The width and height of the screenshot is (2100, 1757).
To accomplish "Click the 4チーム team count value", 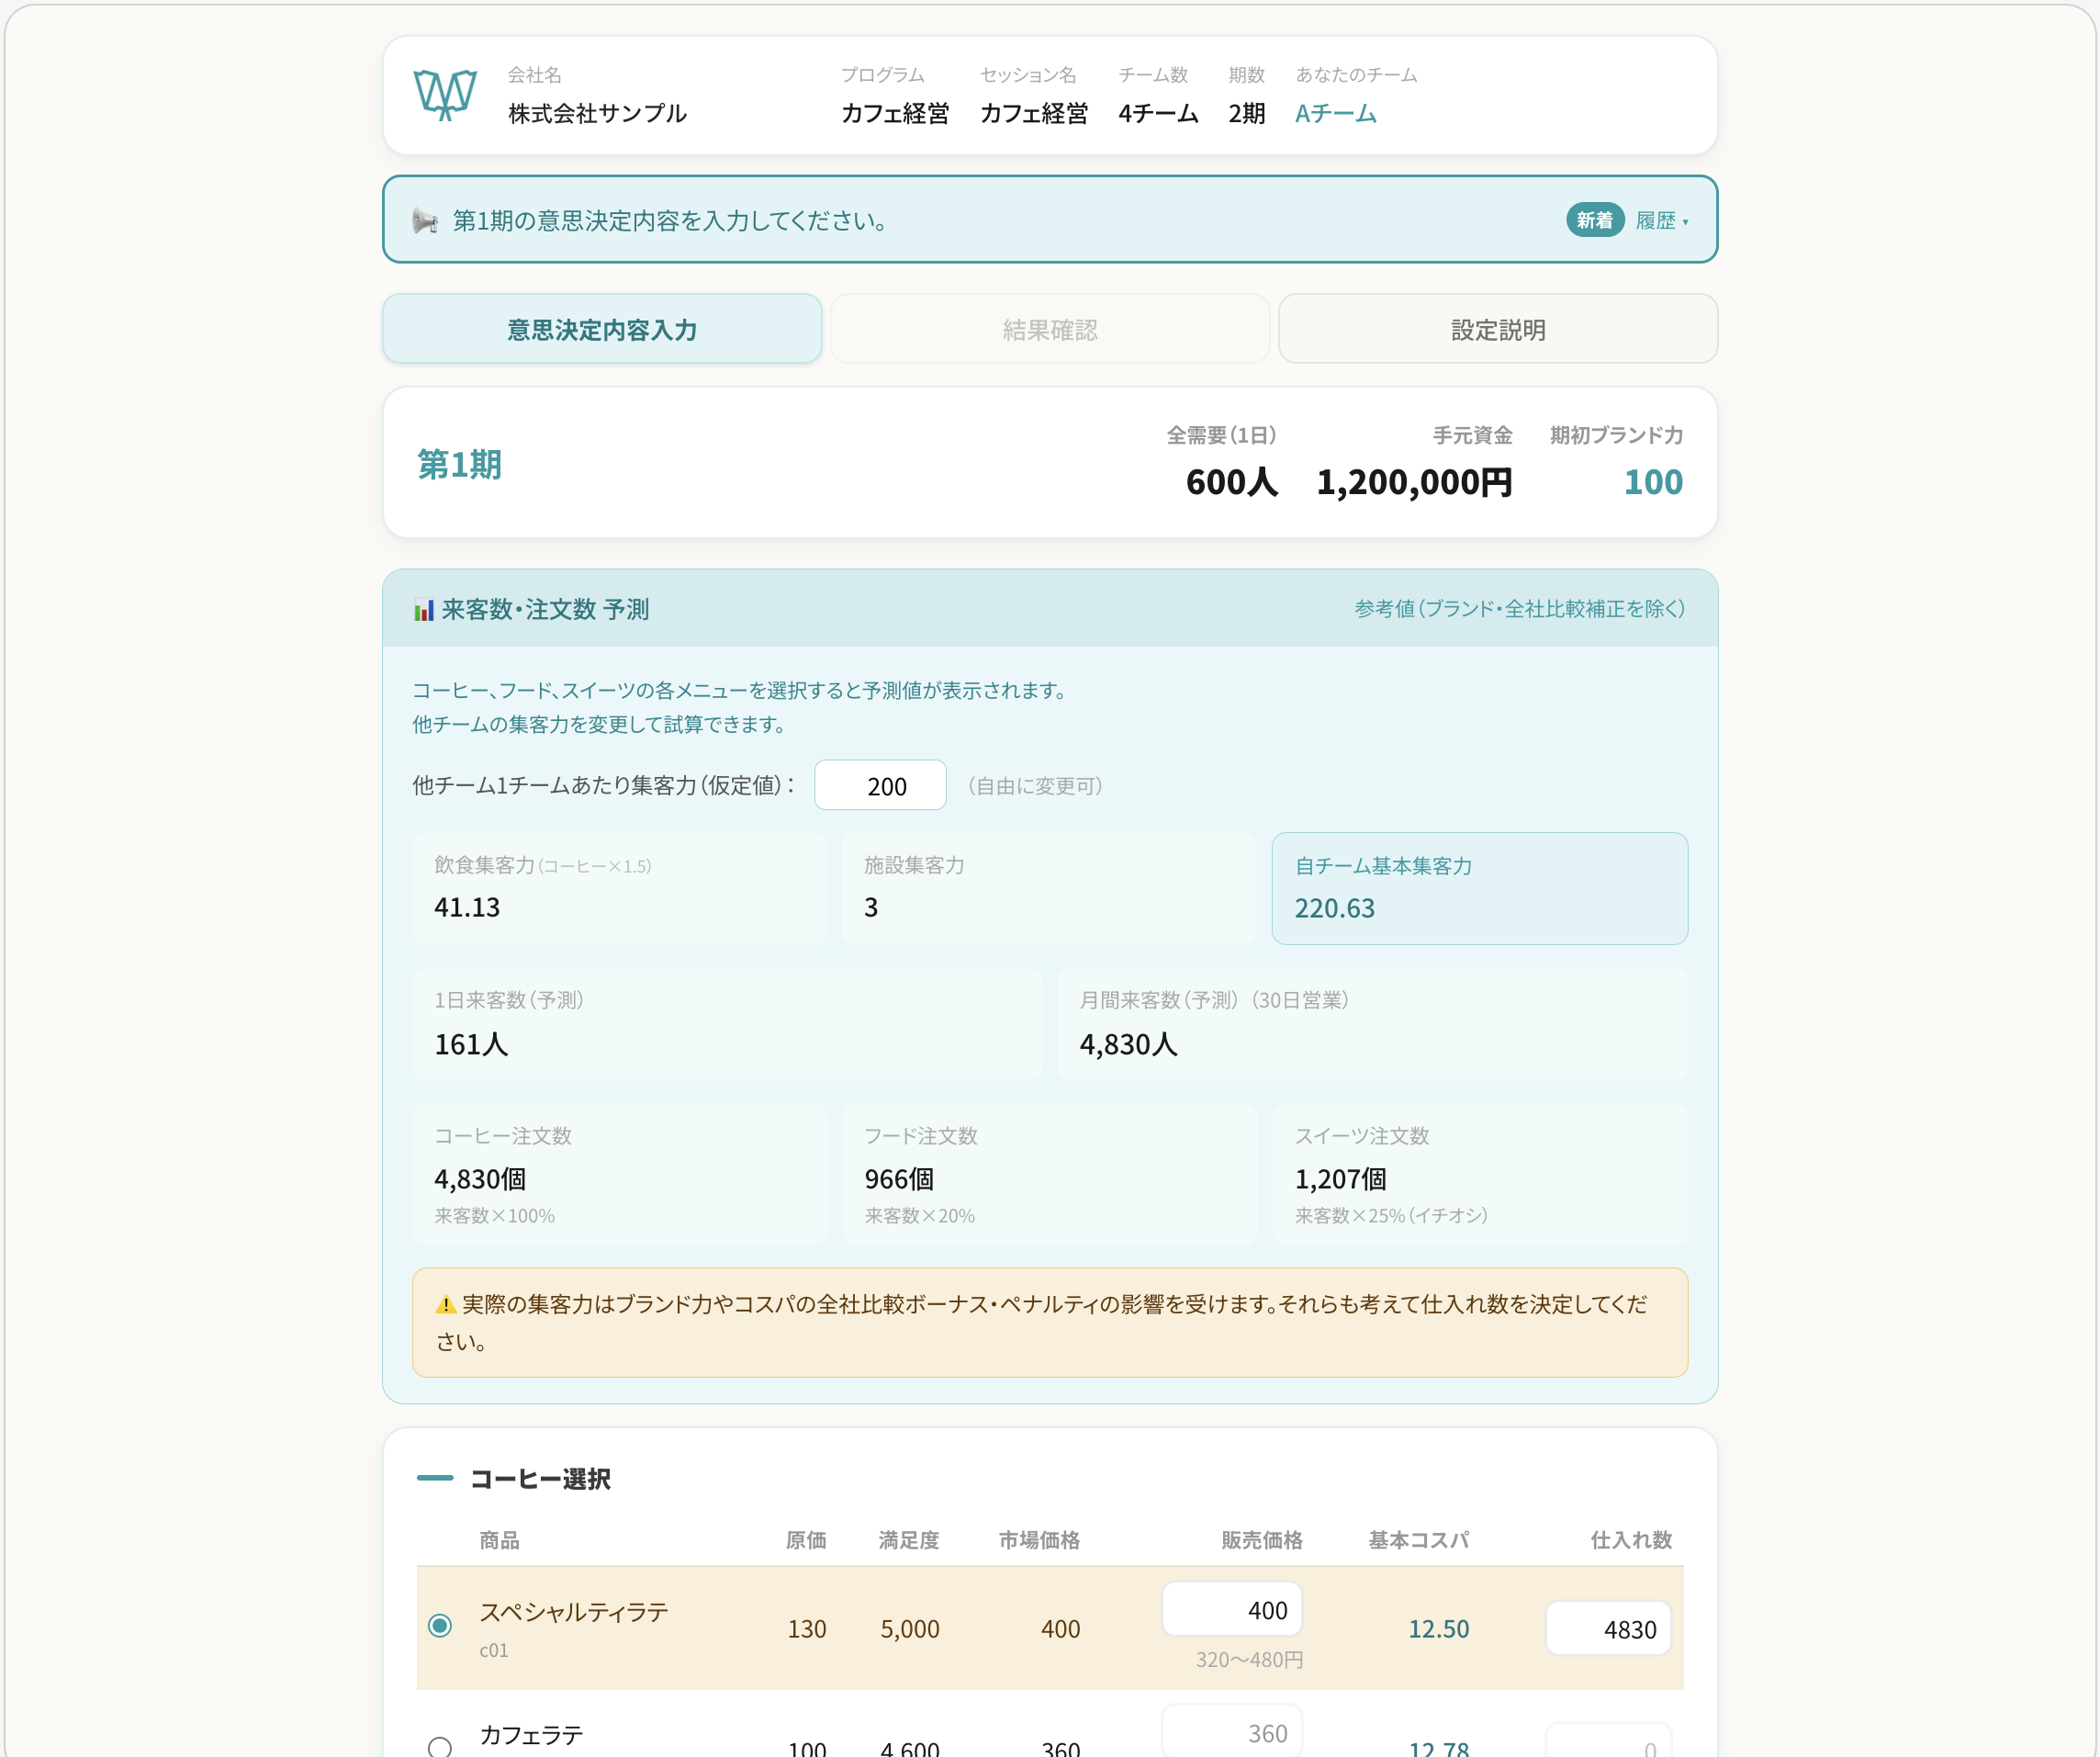I will (1158, 114).
